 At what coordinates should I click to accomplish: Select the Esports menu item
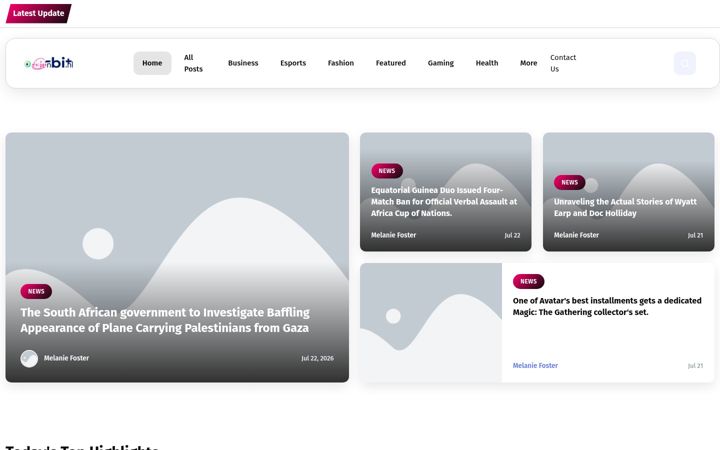pos(293,63)
